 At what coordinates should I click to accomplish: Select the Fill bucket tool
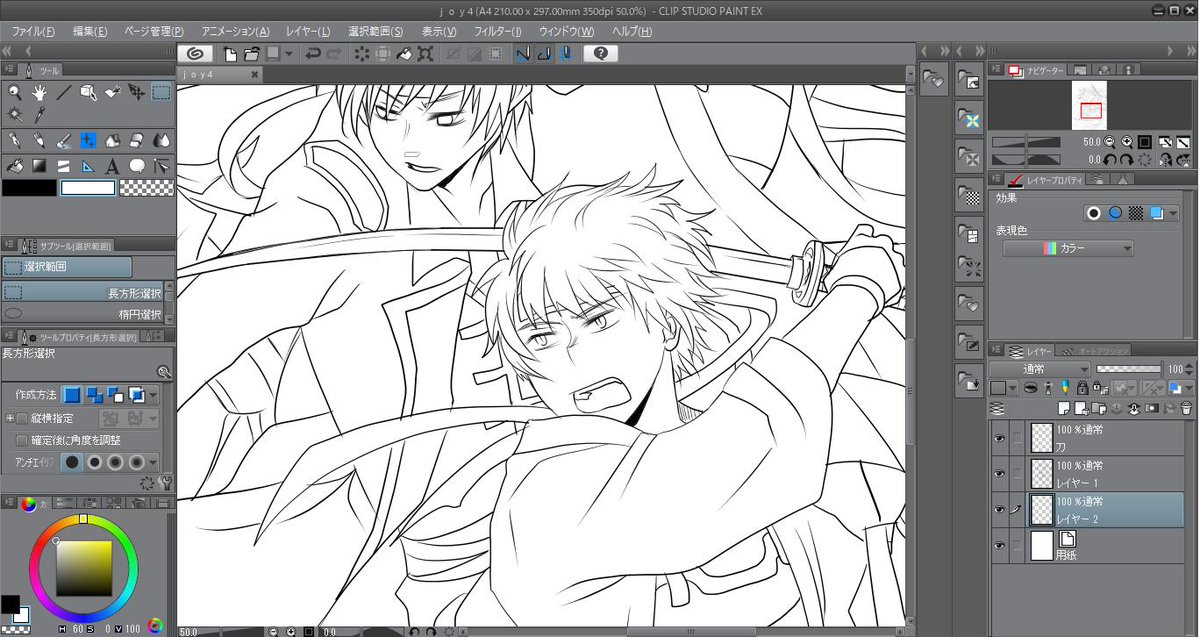(x=15, y=165)
